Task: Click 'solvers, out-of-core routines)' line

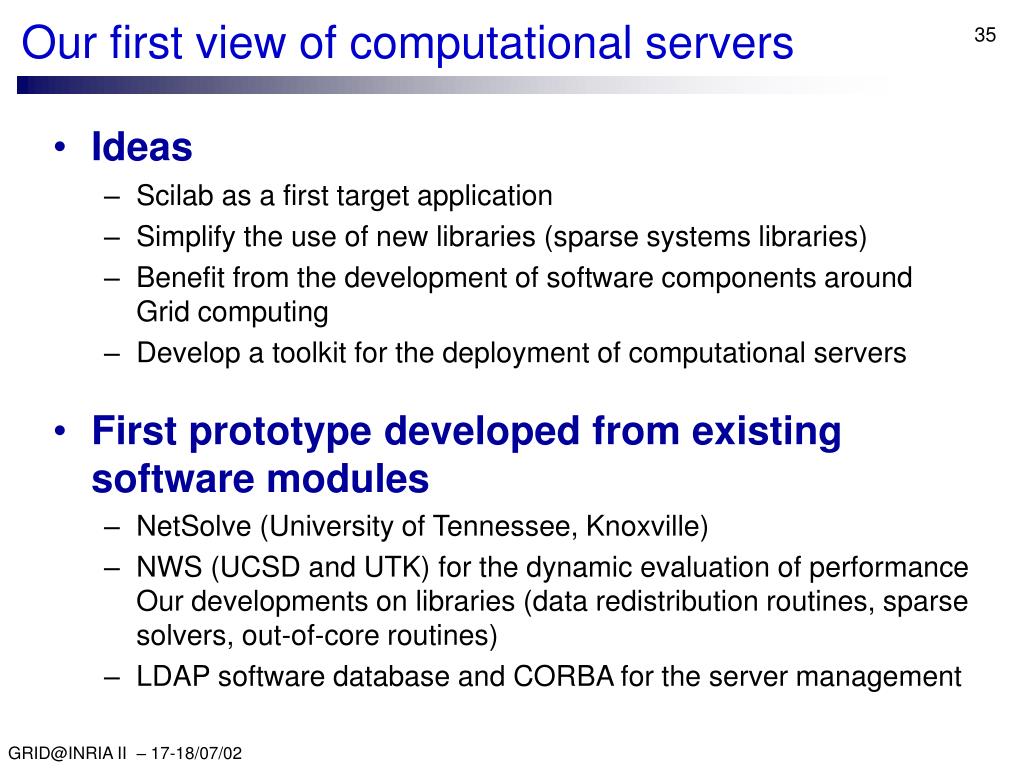Action: pos(317,635)
